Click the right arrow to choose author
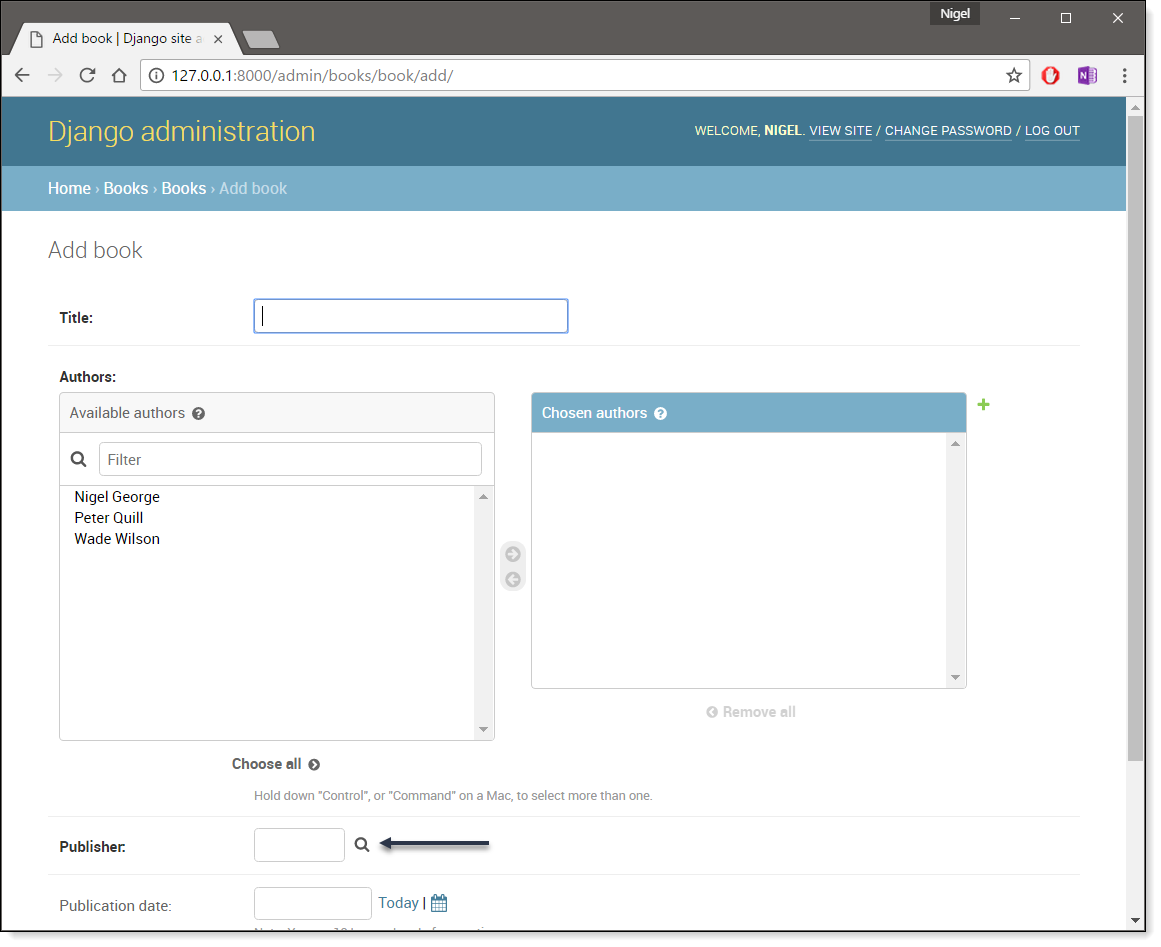 (x=513, y=555)
